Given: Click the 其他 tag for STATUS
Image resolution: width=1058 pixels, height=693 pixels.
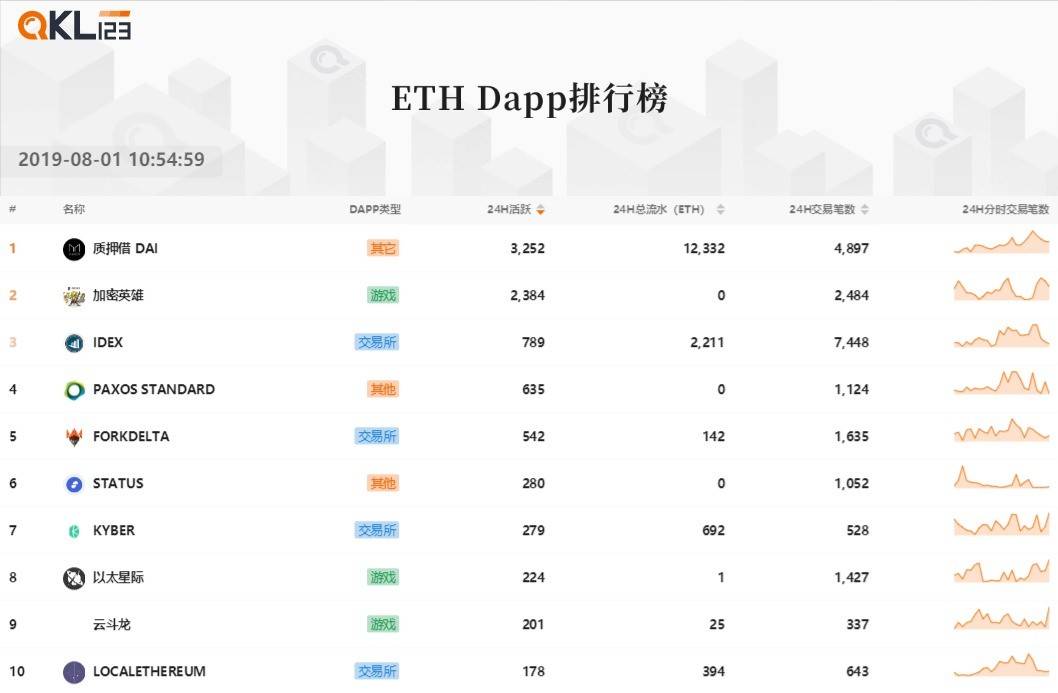Looking at the screenshot, I should (383, 483).
